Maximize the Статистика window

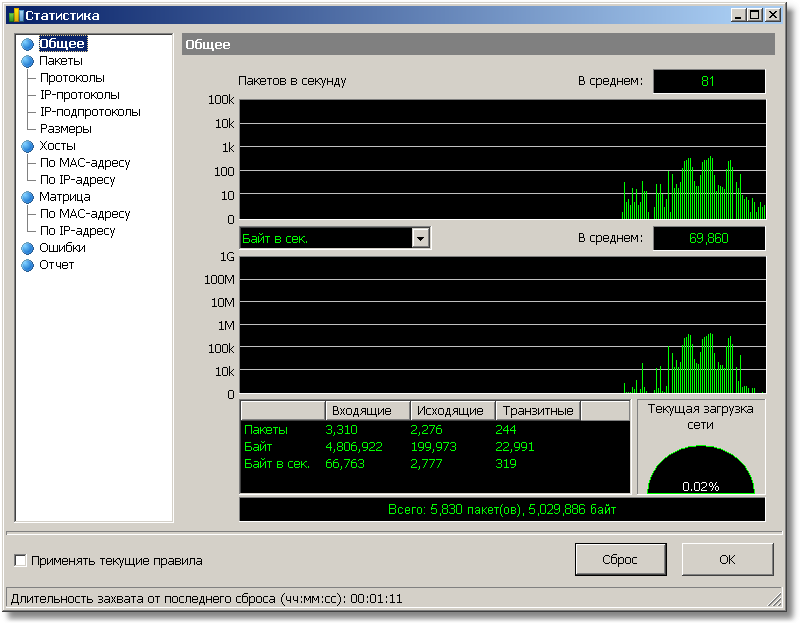[x=755, y=15]
